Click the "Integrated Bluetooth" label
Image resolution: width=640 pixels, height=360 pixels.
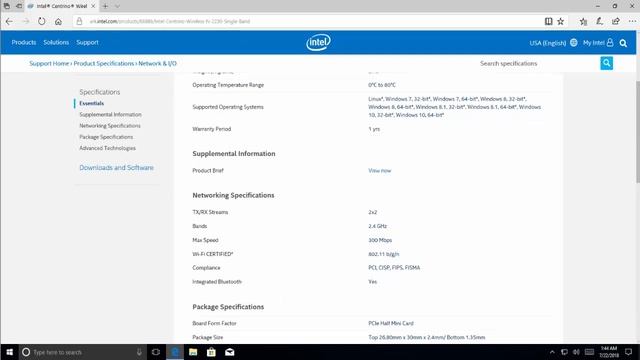click(x=217, y=282)
